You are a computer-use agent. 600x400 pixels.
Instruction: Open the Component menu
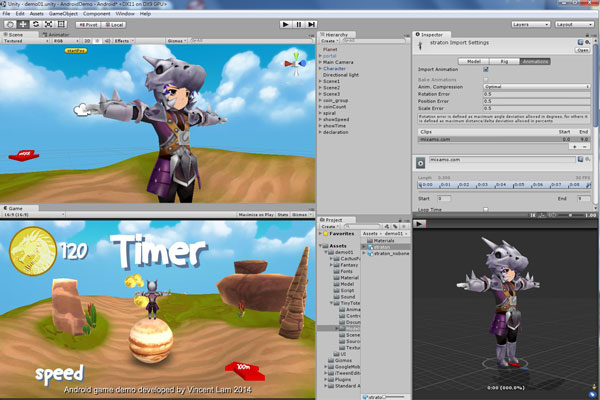[x=96, y=13]
